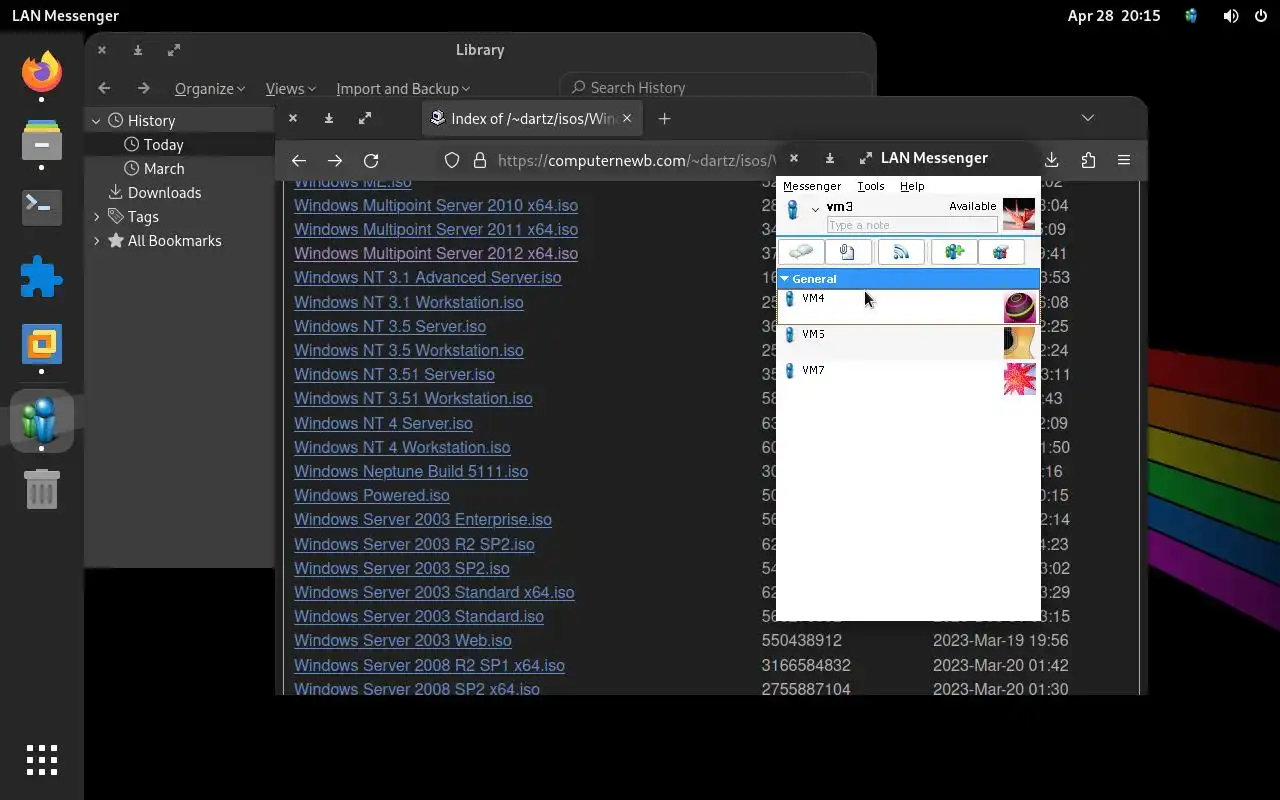Reload the Firefox page

coord(371,160)
